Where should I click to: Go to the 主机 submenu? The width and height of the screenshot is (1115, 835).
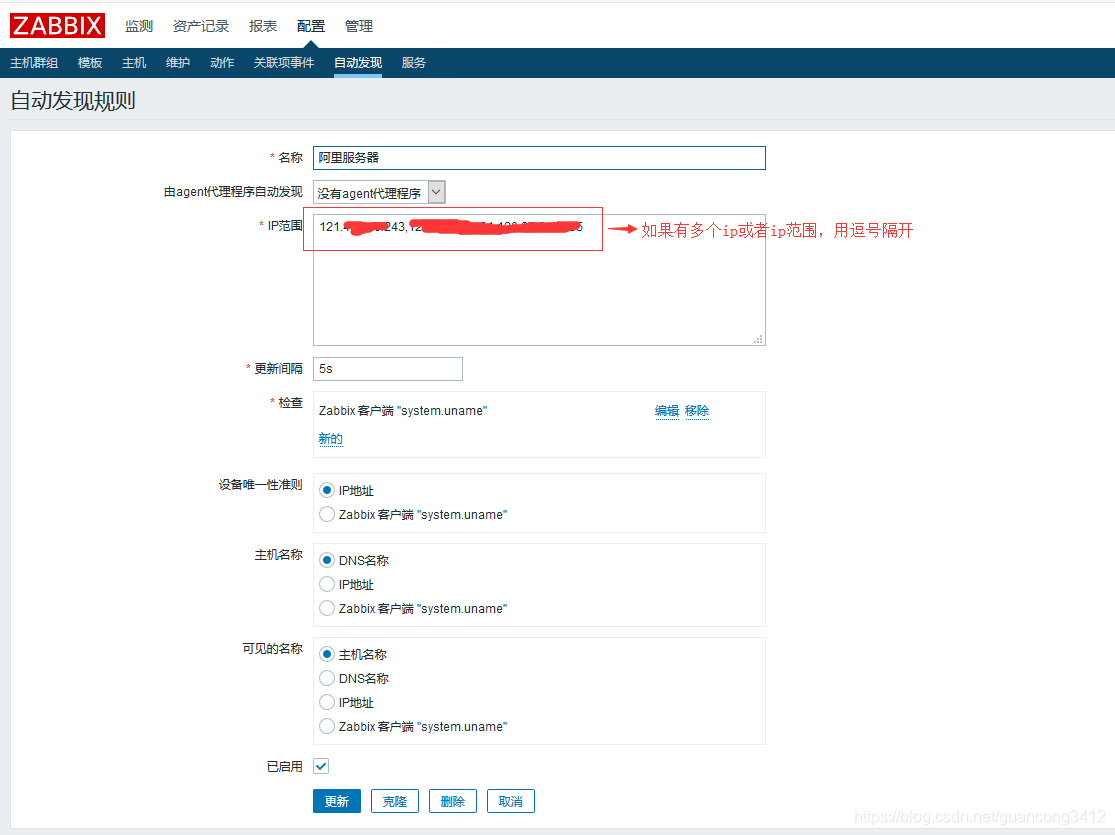[x=134, y=63]
